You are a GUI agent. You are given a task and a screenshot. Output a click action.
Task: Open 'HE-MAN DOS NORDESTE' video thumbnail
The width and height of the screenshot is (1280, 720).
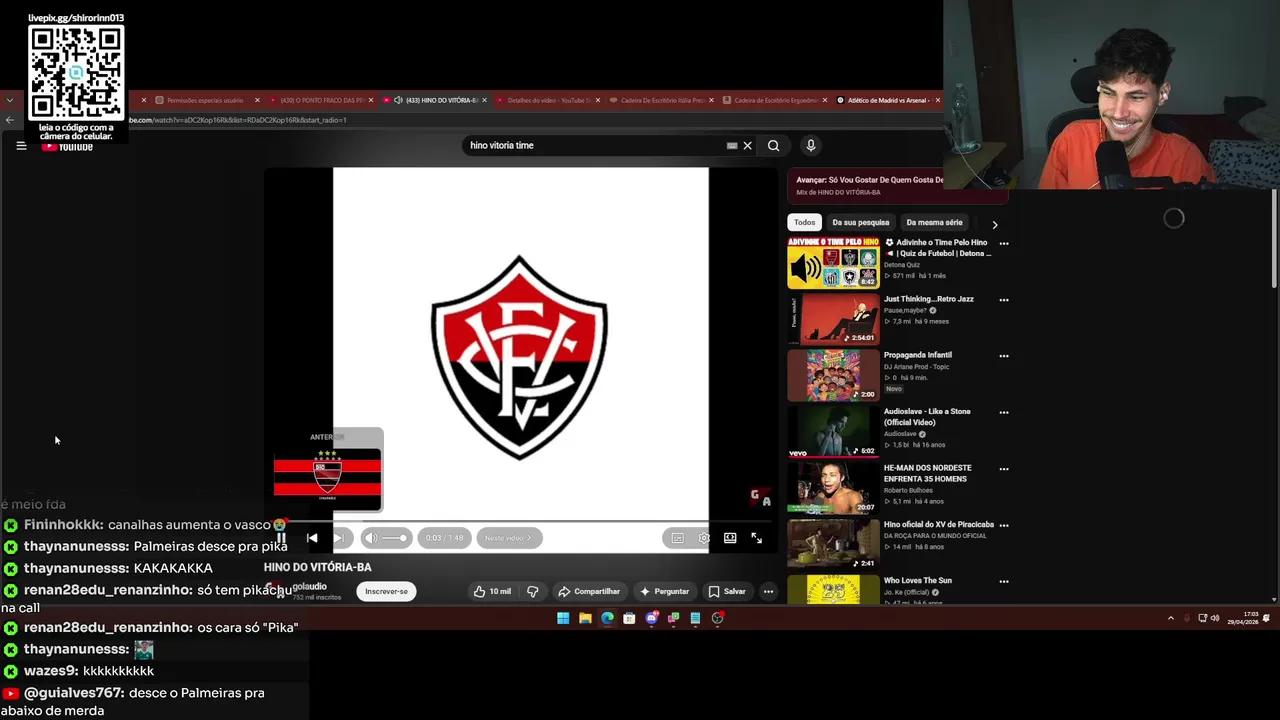(x=833, y=487)
